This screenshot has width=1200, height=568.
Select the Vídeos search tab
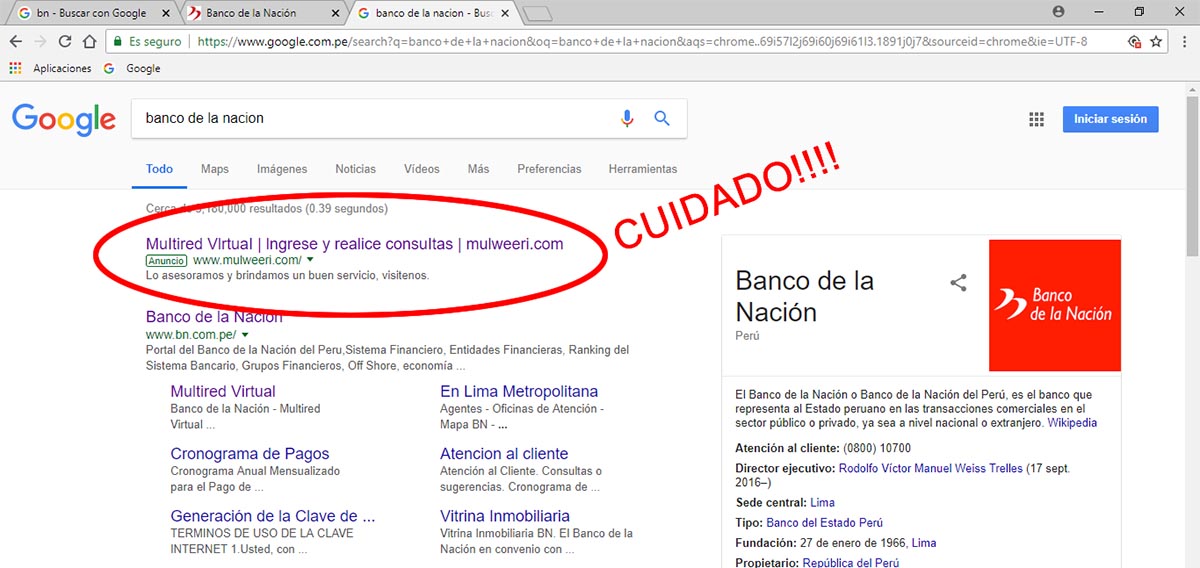click(x=422, y=169)
